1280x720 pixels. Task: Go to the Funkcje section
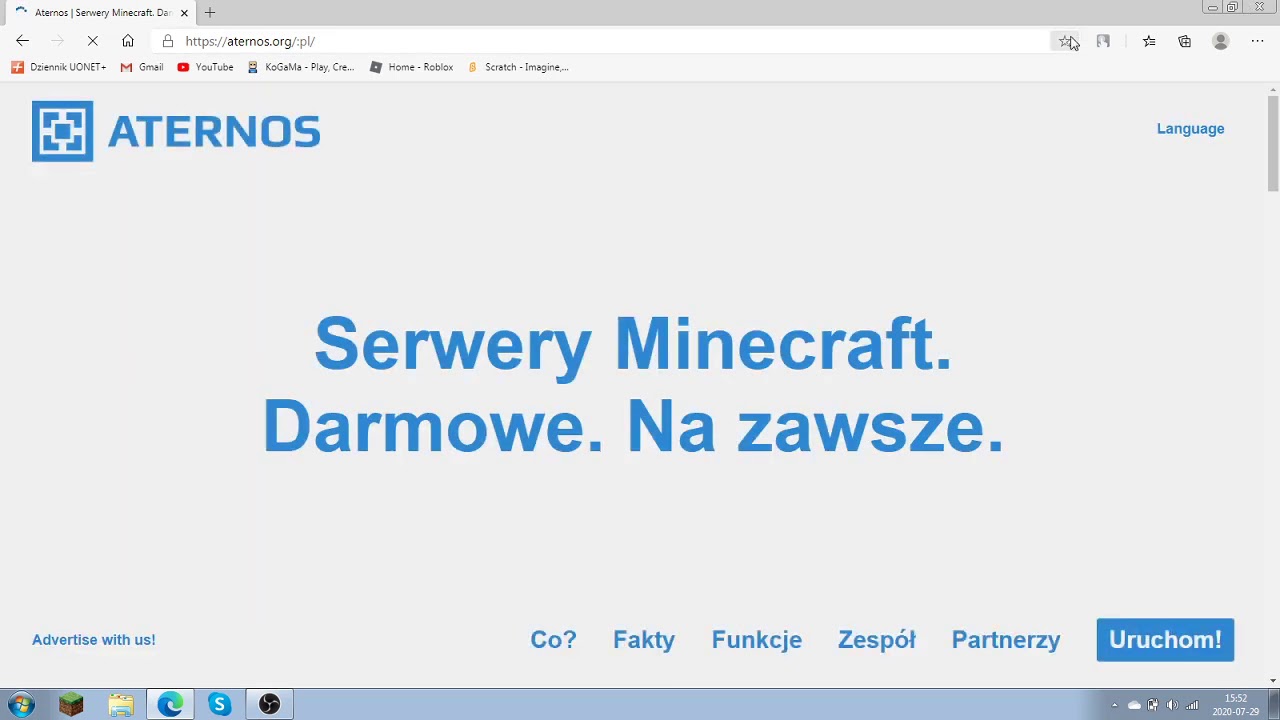click(757, 640)
